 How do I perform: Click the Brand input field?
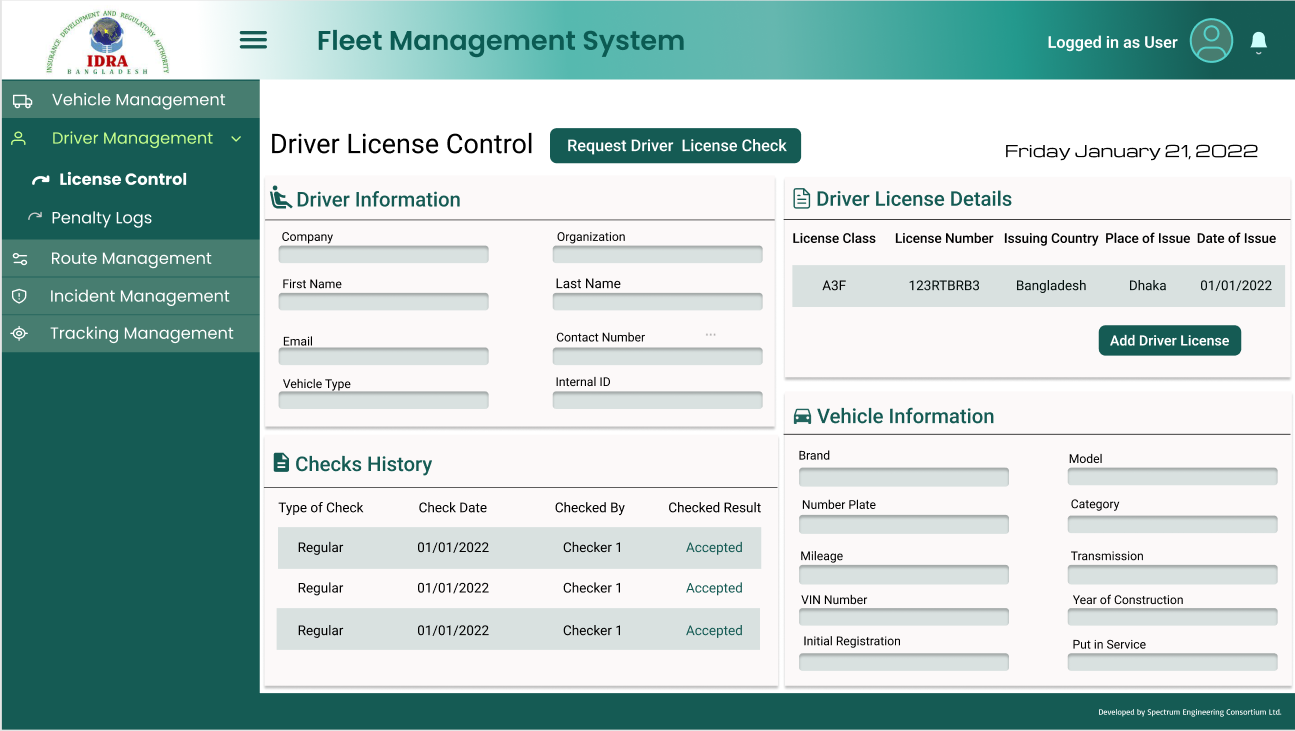(904, 477)
